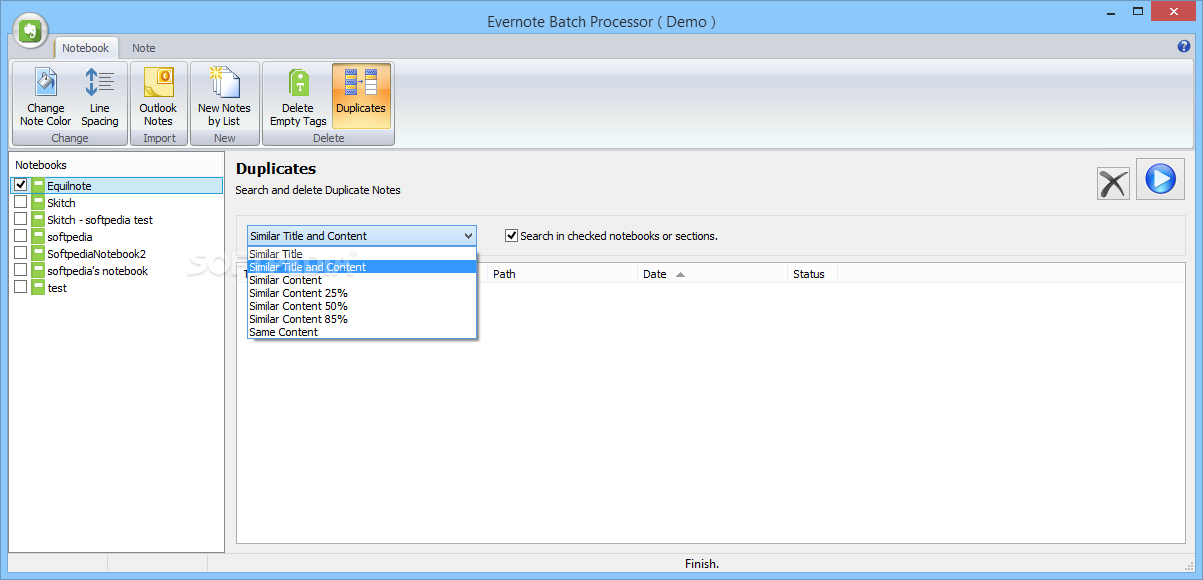
Task: Uncheck the Equilnote notebook checkbox
Action: 21,186
